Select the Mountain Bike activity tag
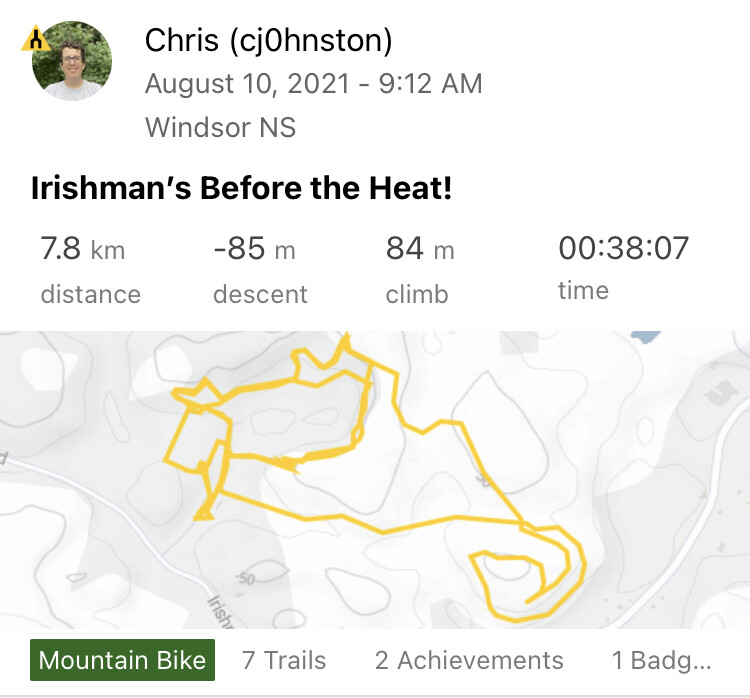The width and height of the screenshot is (750, 698). click(122, 660)
